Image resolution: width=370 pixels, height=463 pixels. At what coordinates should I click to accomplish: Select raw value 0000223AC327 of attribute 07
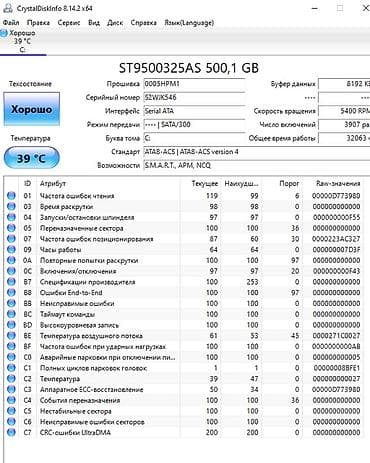point(336,239)
